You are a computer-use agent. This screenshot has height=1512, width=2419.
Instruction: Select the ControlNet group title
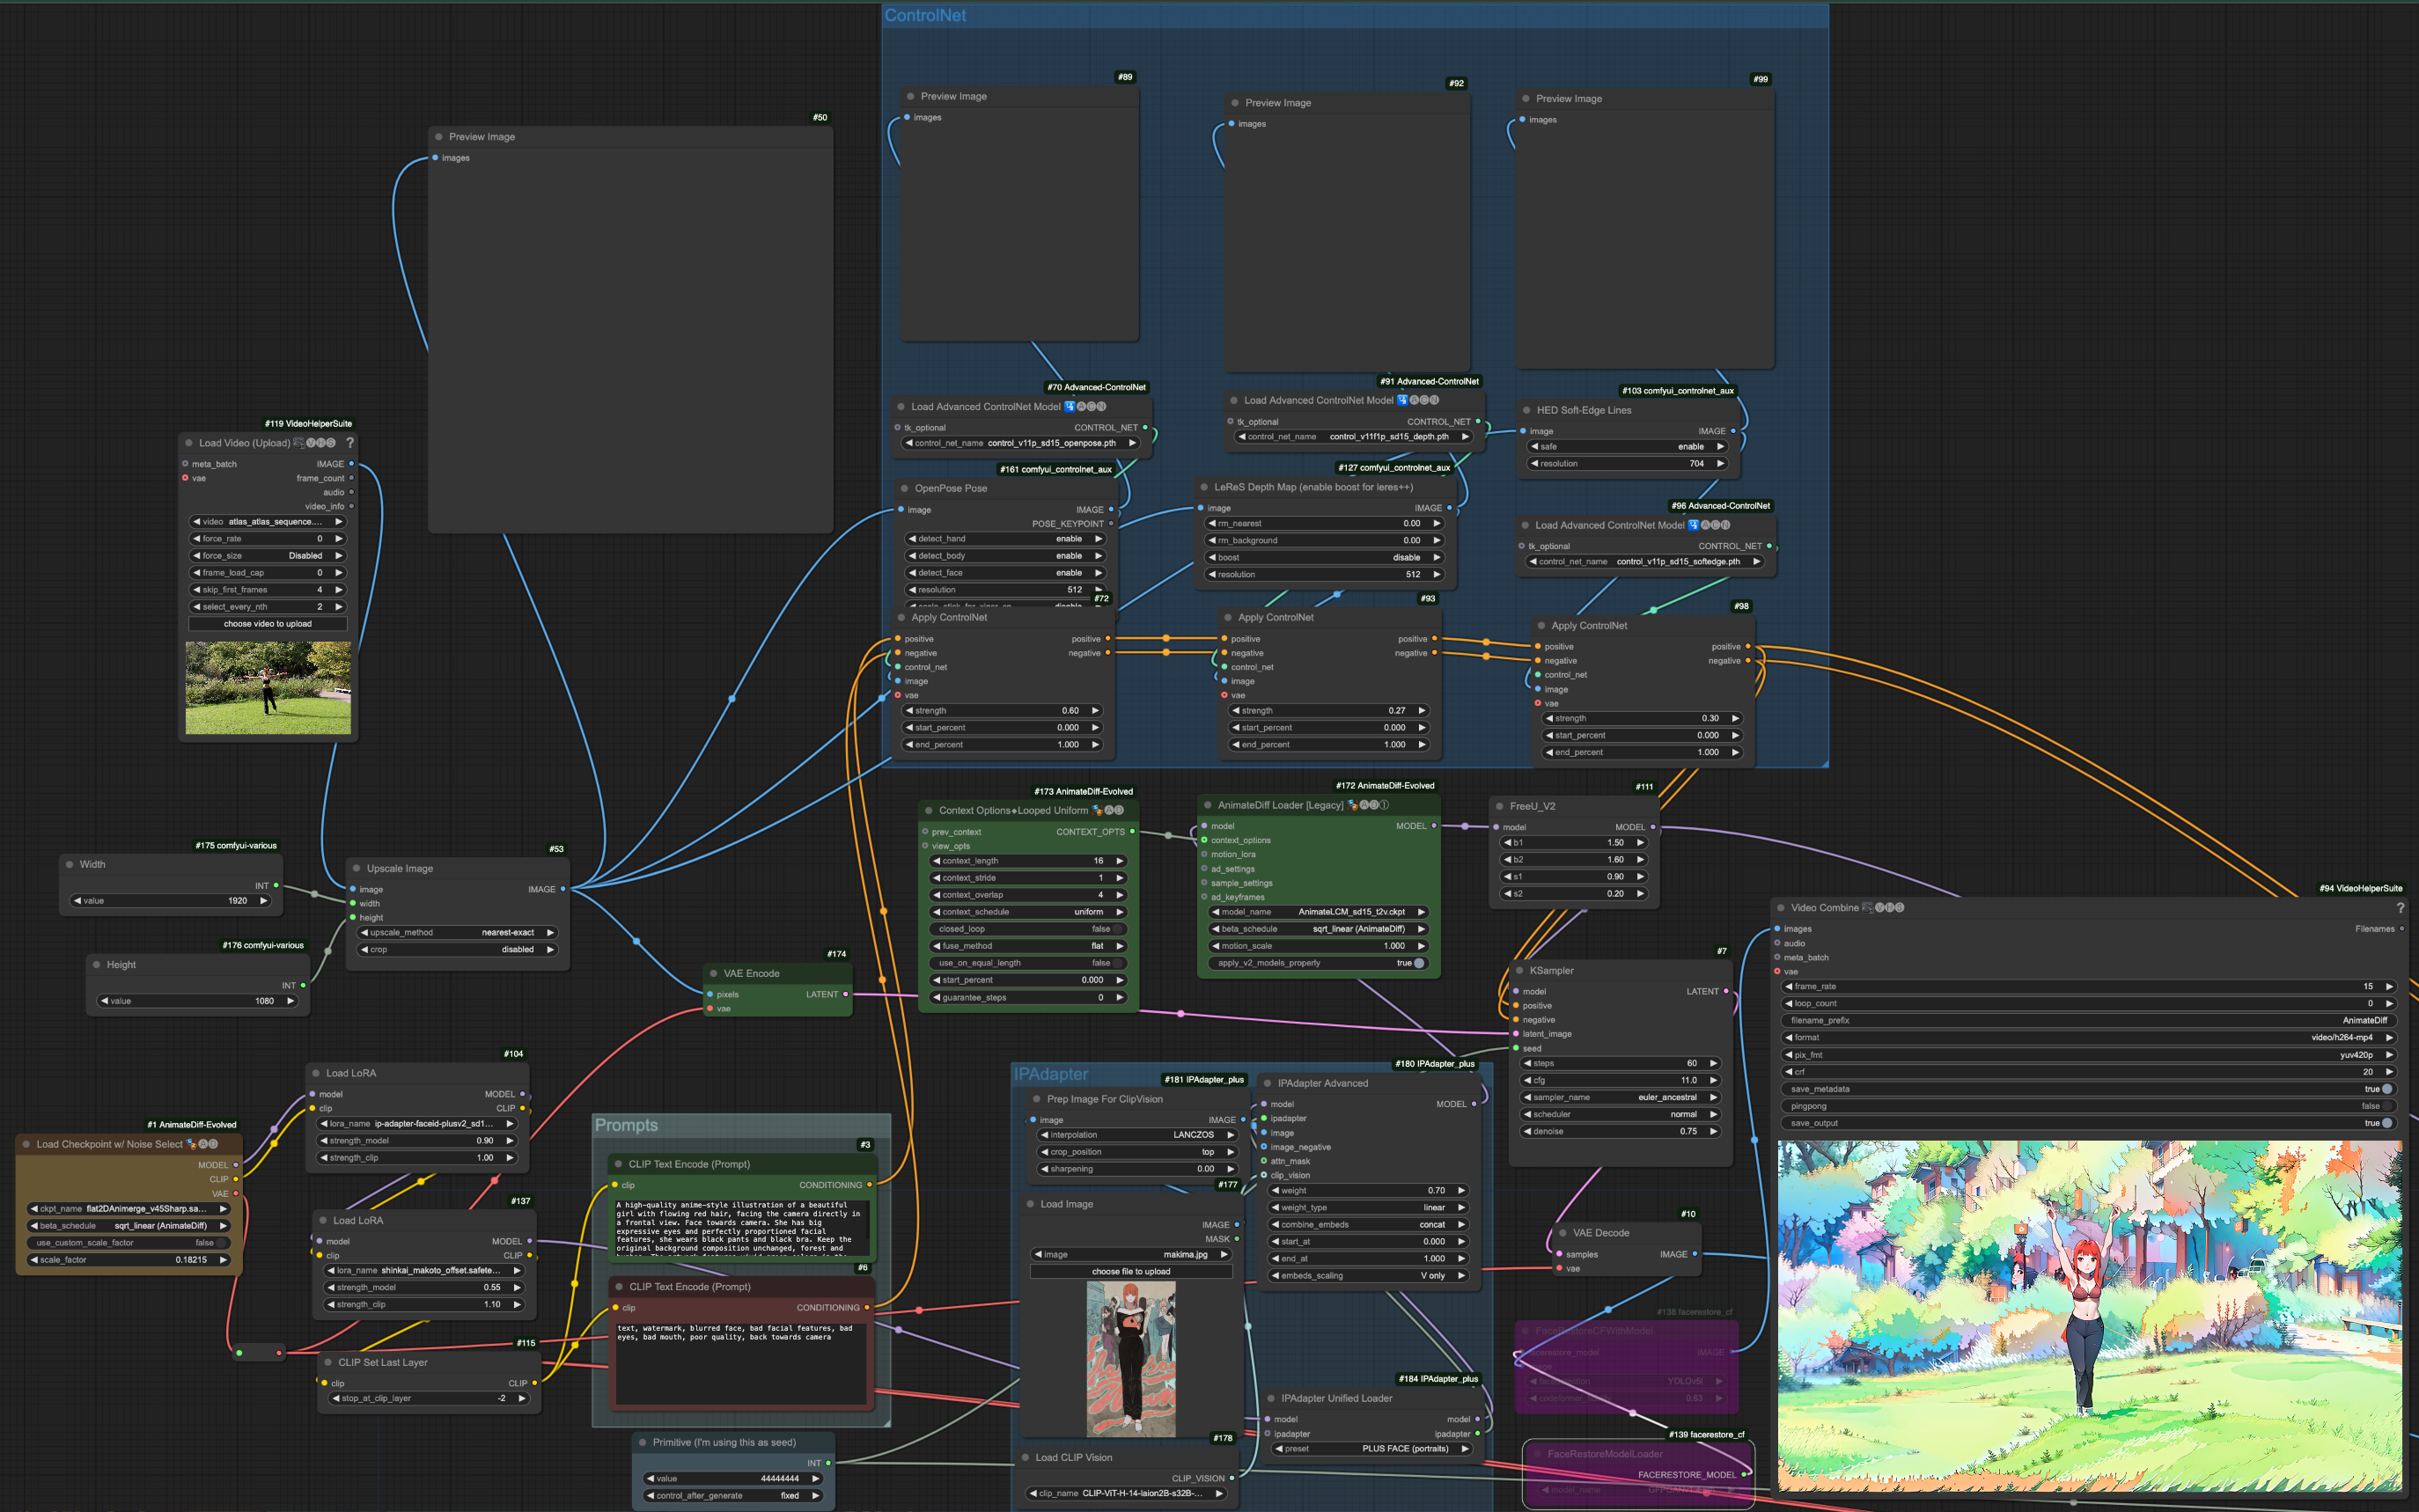click(x=925, y=16)
